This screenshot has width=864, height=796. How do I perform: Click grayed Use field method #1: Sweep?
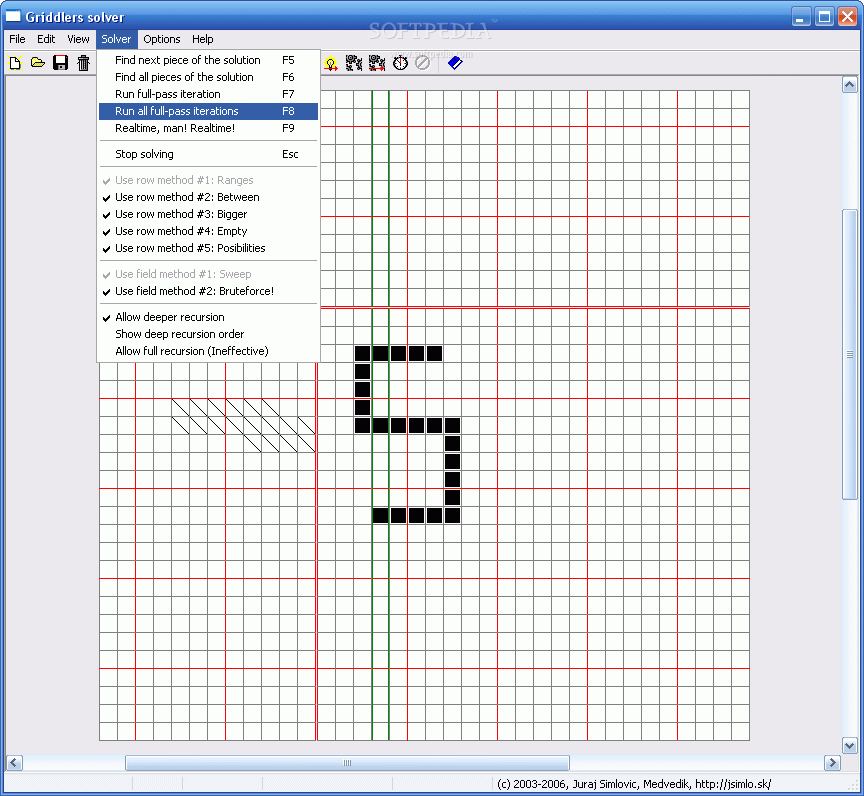pos(208,274)
